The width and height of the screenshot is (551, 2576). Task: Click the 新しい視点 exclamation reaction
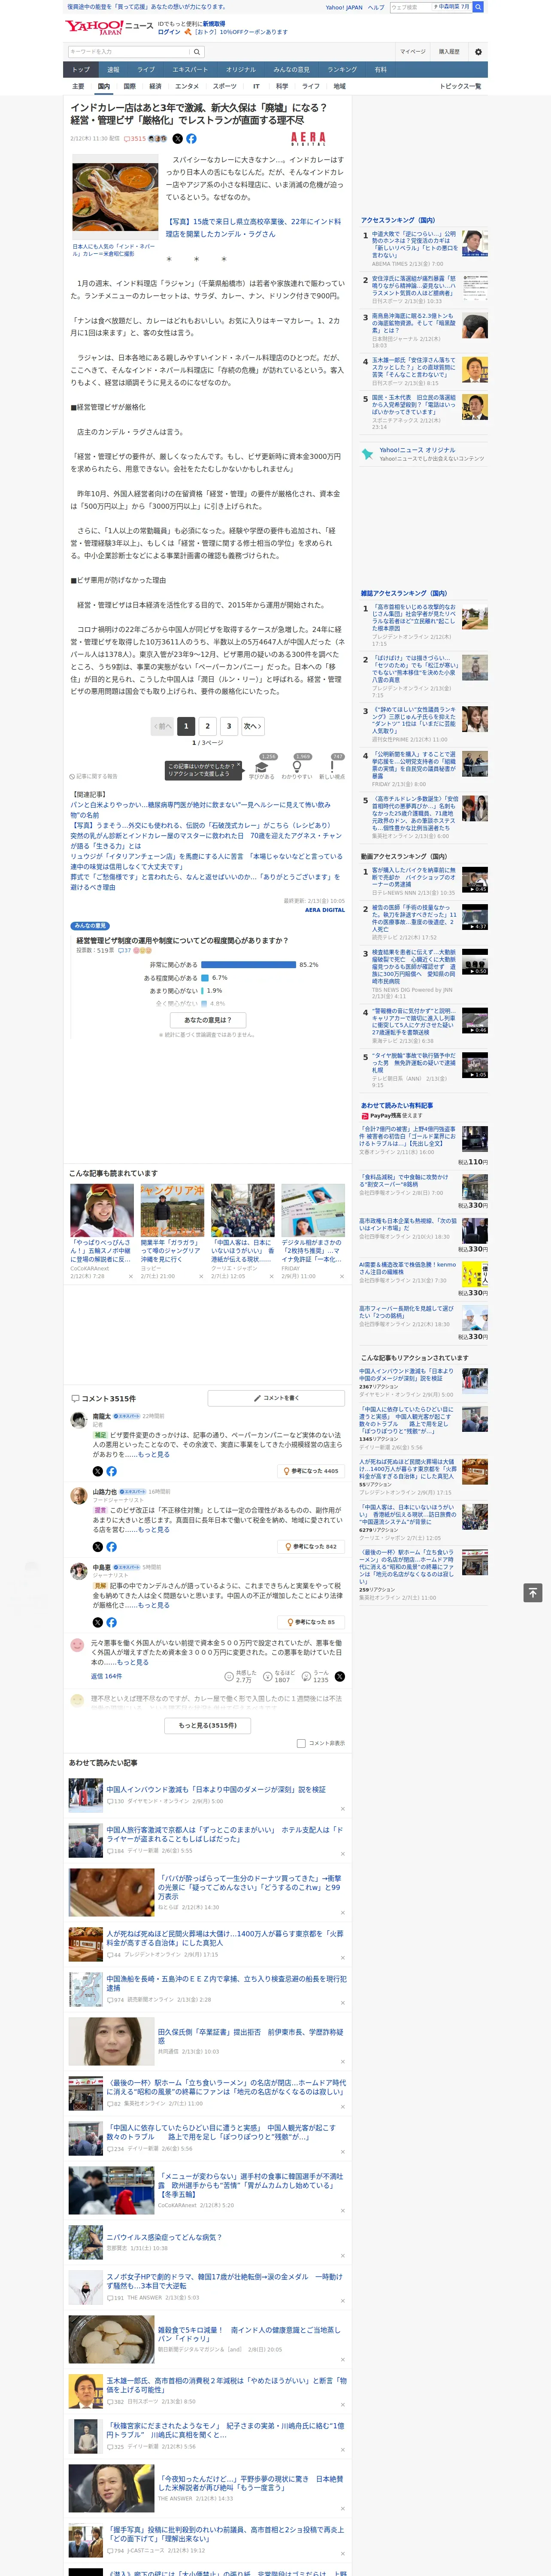click(x=332, y=767)
